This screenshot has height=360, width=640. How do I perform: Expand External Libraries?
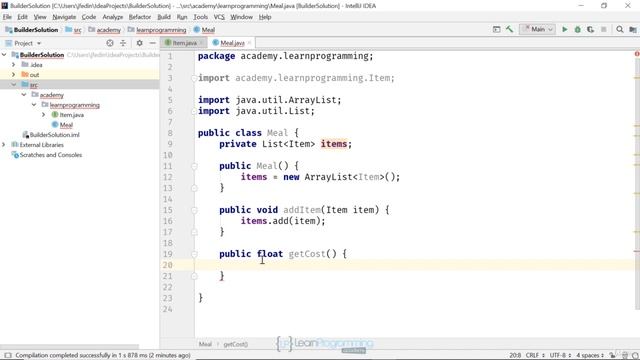click(x=4, y=145)
